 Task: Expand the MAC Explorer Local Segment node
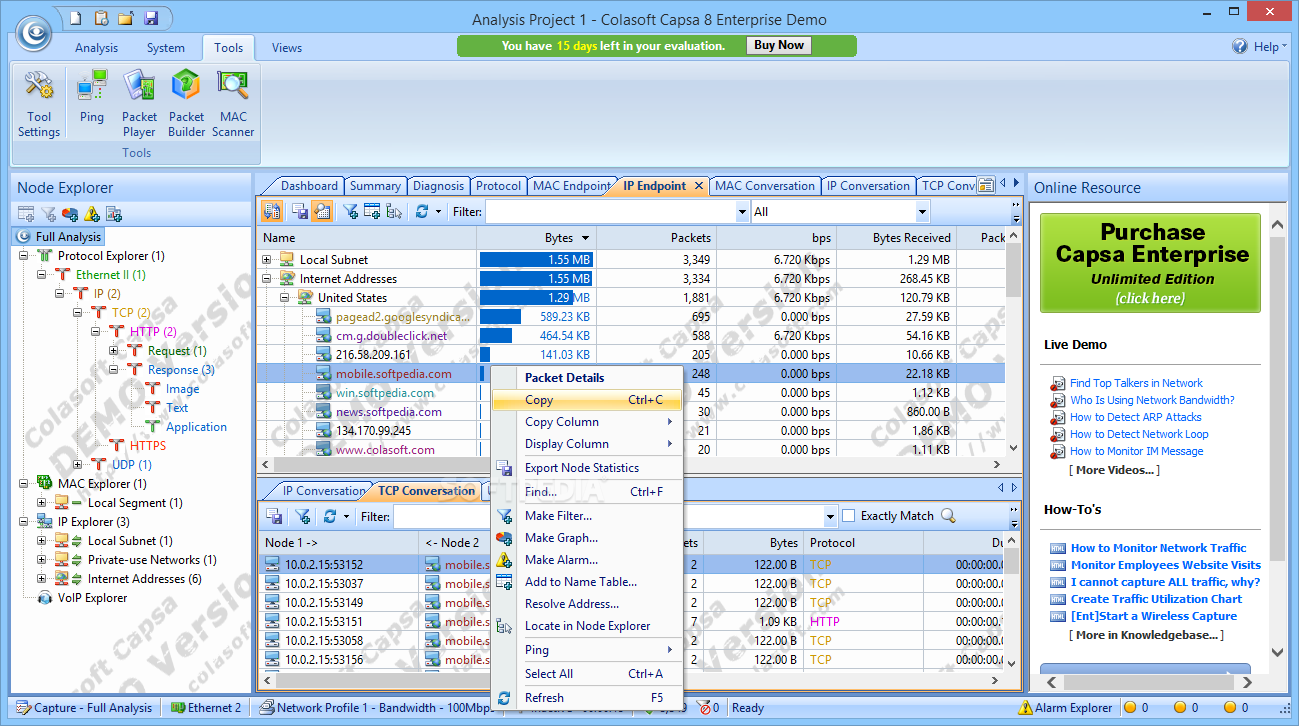pyautogui.click(x=41, y=503)
